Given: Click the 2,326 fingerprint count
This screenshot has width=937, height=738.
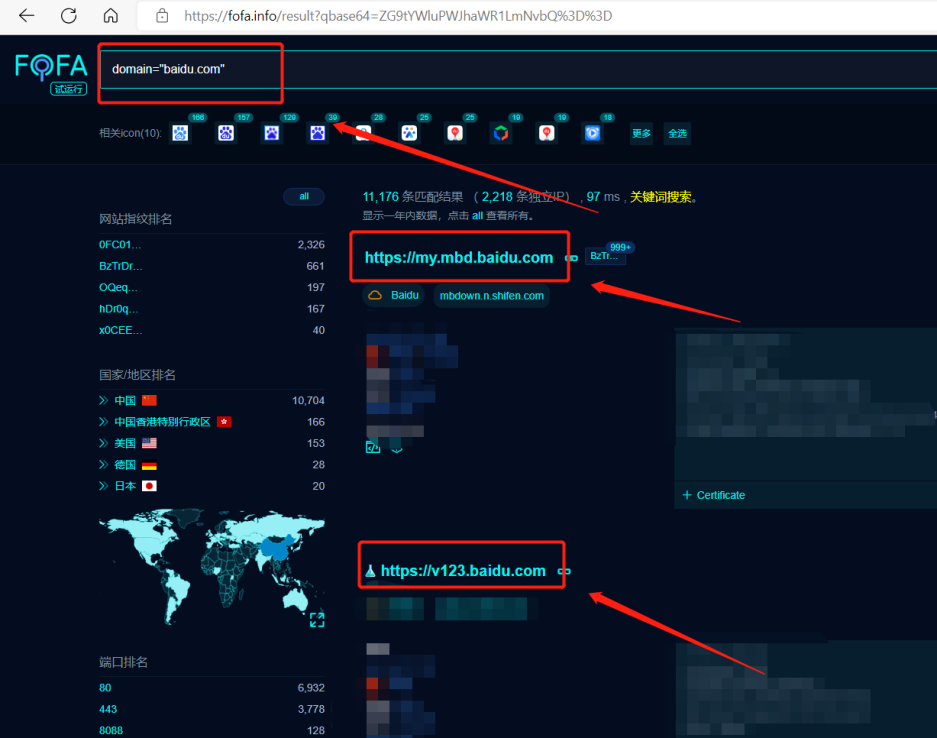Looking at the screenshot, I should coord(311,244).
